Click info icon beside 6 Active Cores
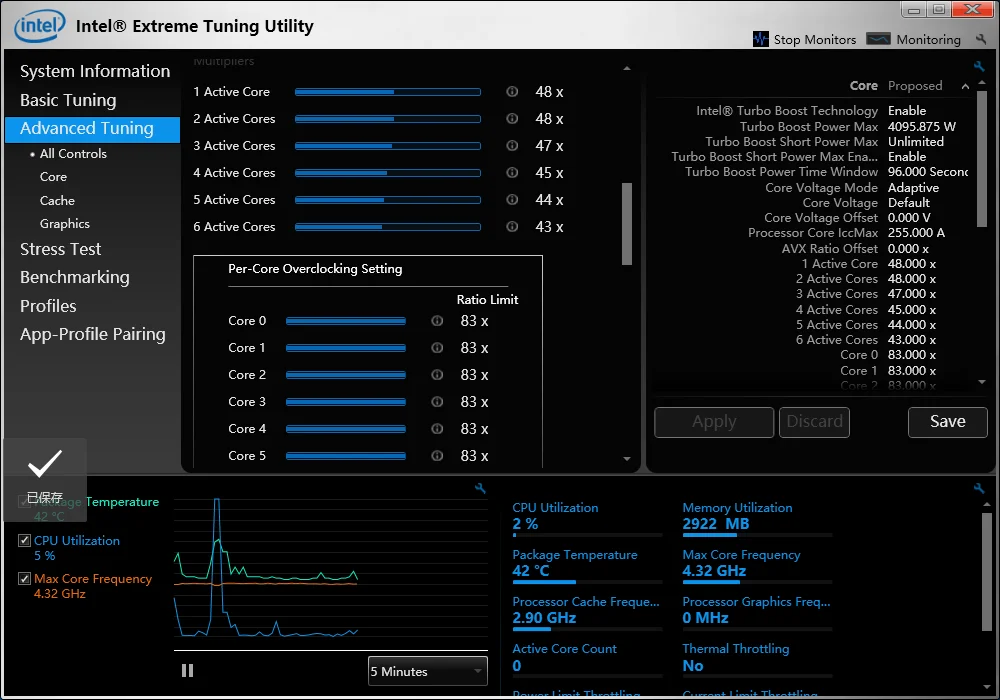 pos(512,227)
